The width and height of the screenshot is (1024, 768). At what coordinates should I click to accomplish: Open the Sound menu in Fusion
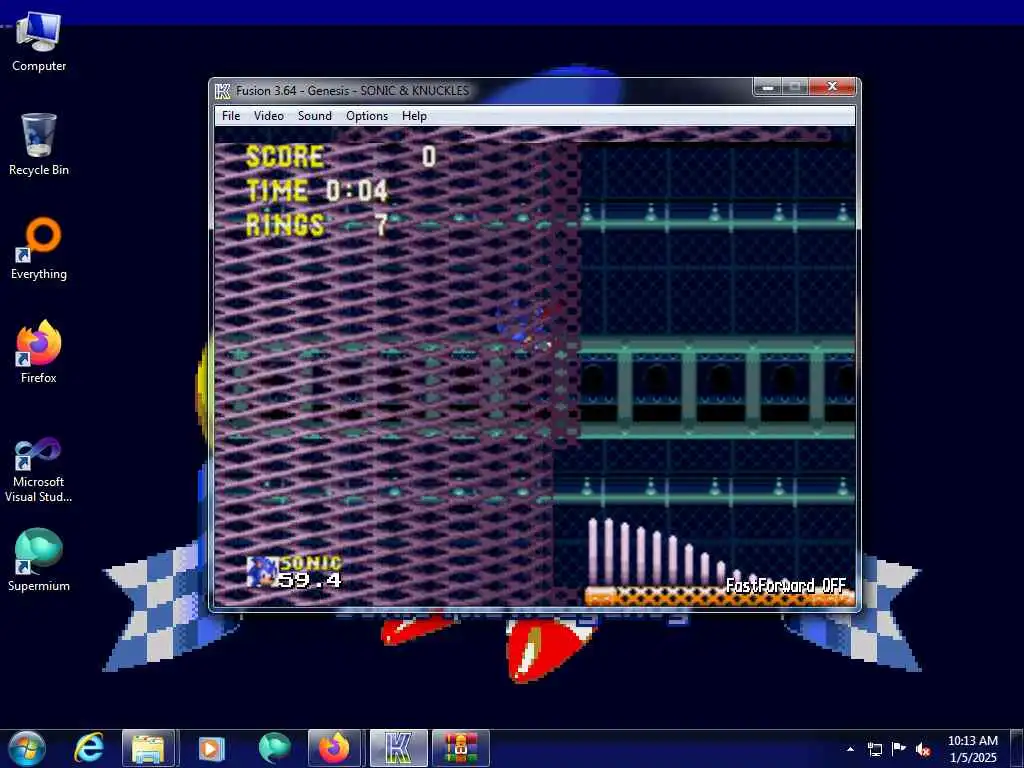point(314,116)
